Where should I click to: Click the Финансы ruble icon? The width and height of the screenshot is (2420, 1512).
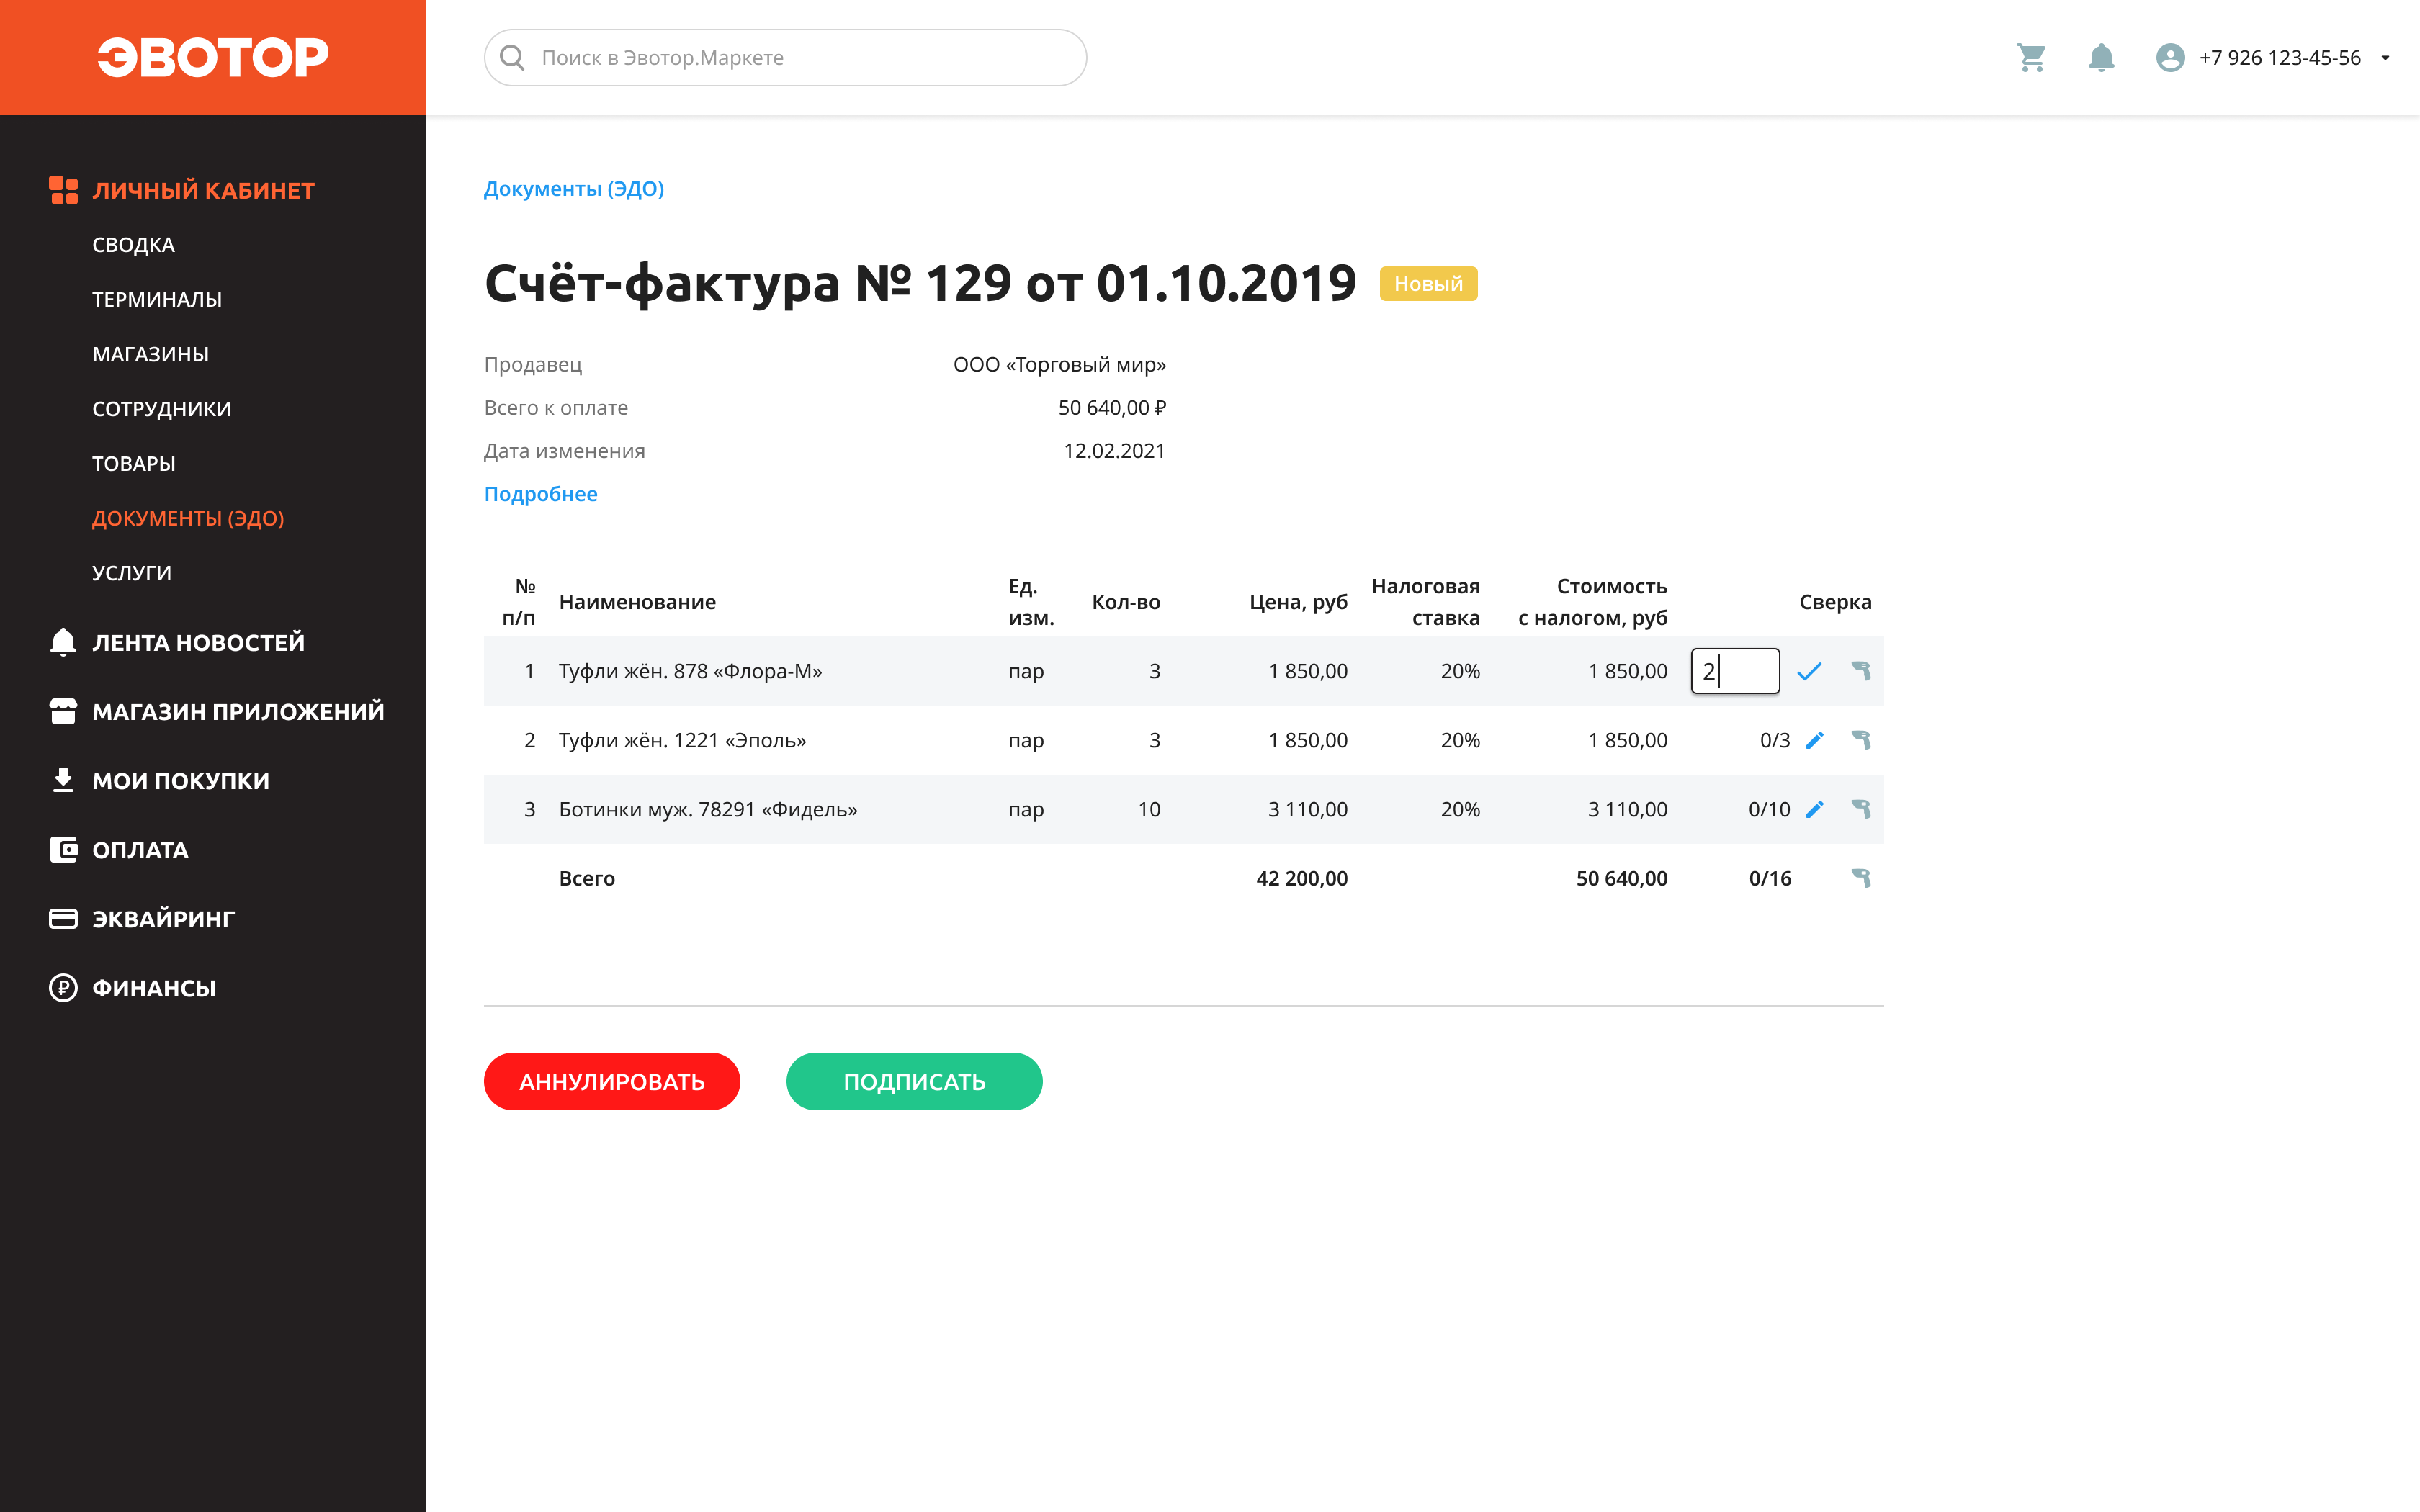(x=63, y=988)
